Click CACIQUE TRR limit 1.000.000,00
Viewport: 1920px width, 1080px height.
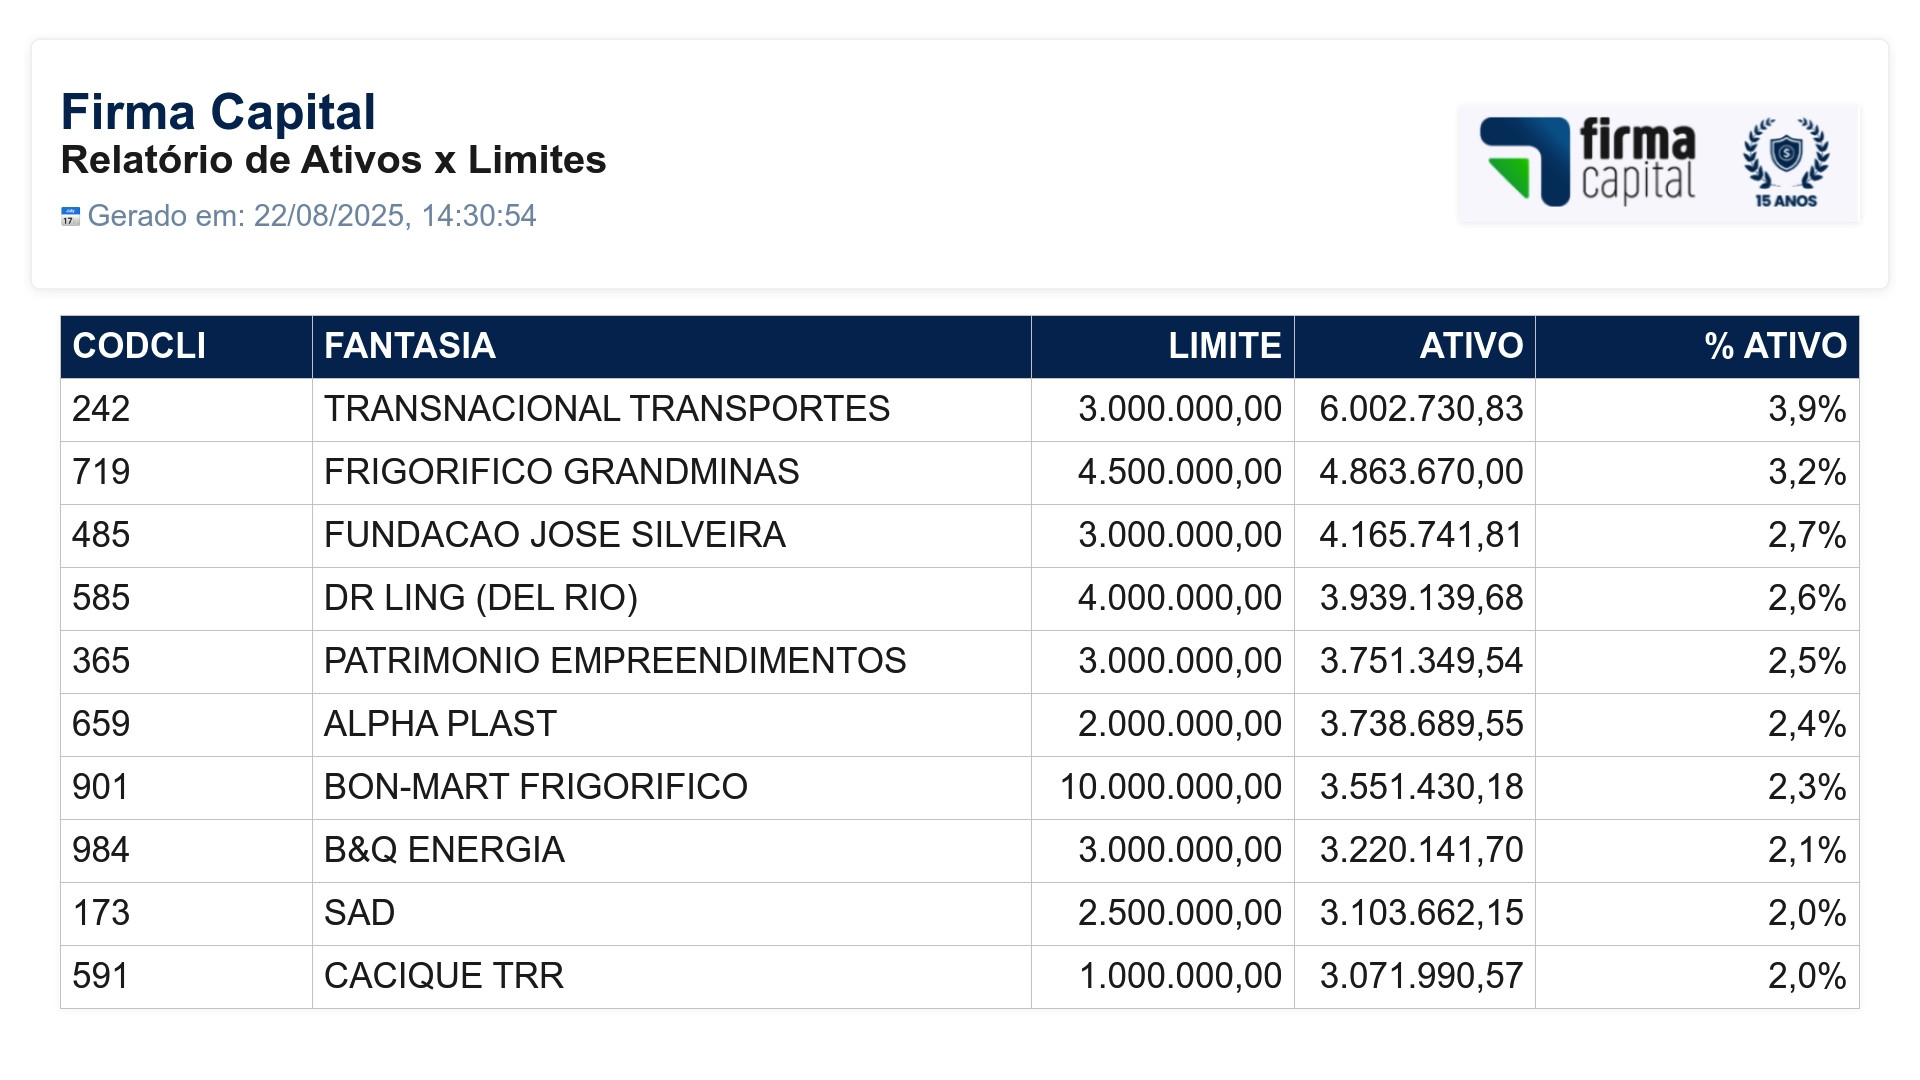1180,976
